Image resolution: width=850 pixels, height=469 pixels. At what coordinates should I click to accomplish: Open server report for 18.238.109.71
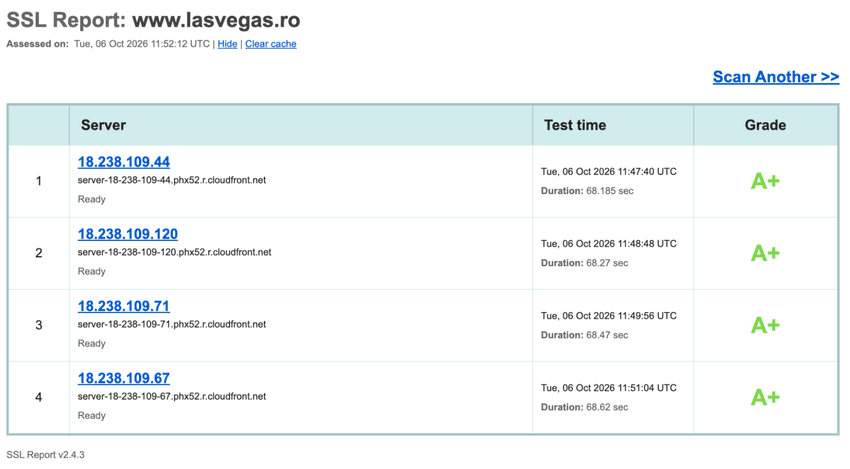point(124,306)
